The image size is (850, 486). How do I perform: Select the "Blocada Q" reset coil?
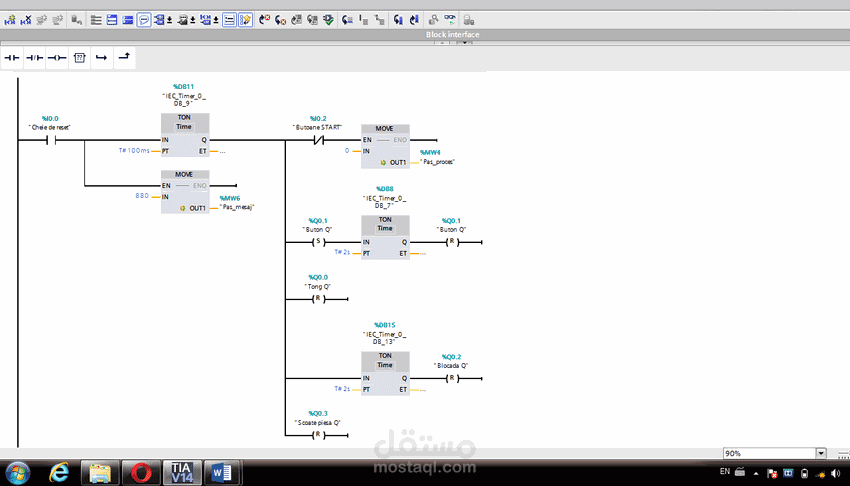coord(452,378)
